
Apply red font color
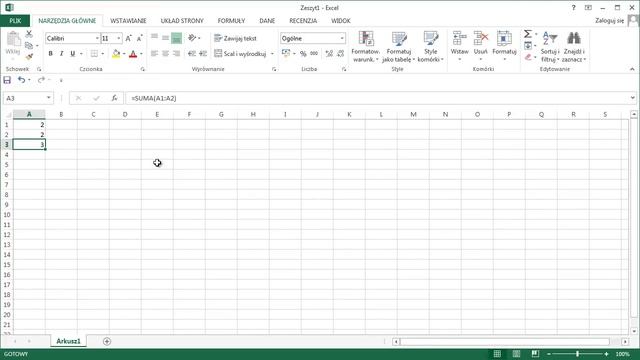[x=133, y=53]
